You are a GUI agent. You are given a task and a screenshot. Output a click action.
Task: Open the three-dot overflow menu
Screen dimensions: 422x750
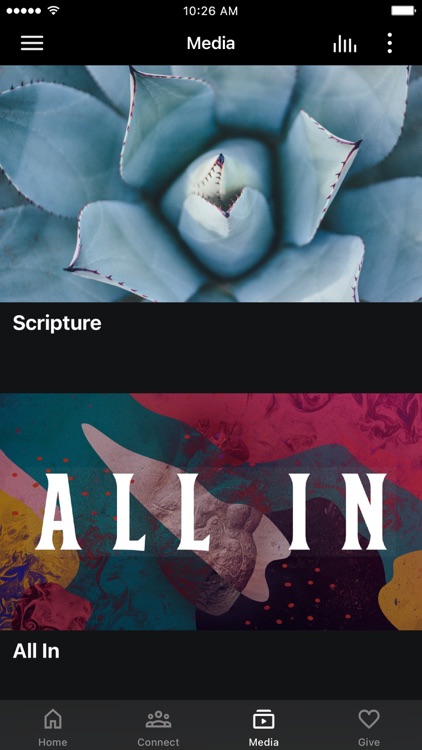pyautogui.click(x=389, y=43)
